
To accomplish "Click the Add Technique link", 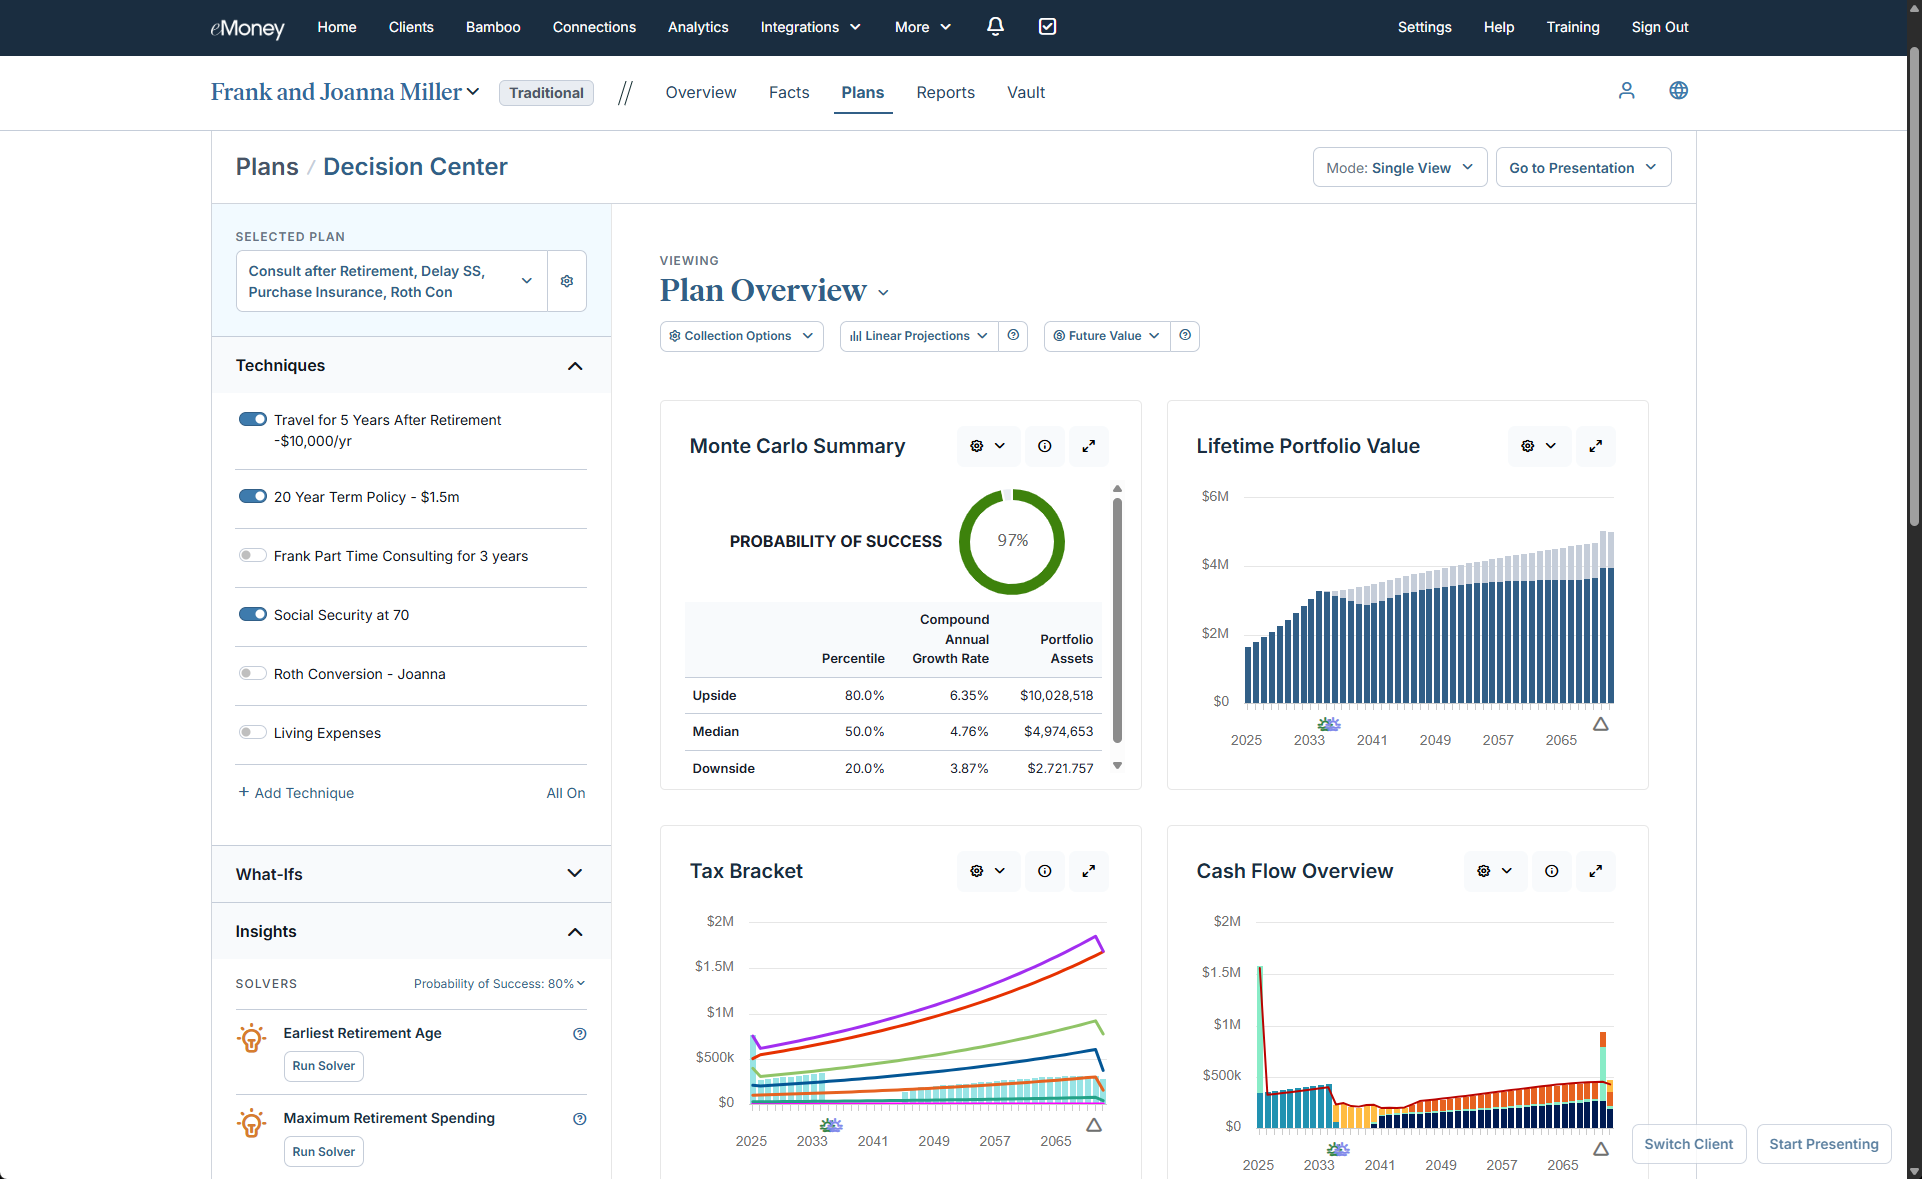I will tap(296, 793).
